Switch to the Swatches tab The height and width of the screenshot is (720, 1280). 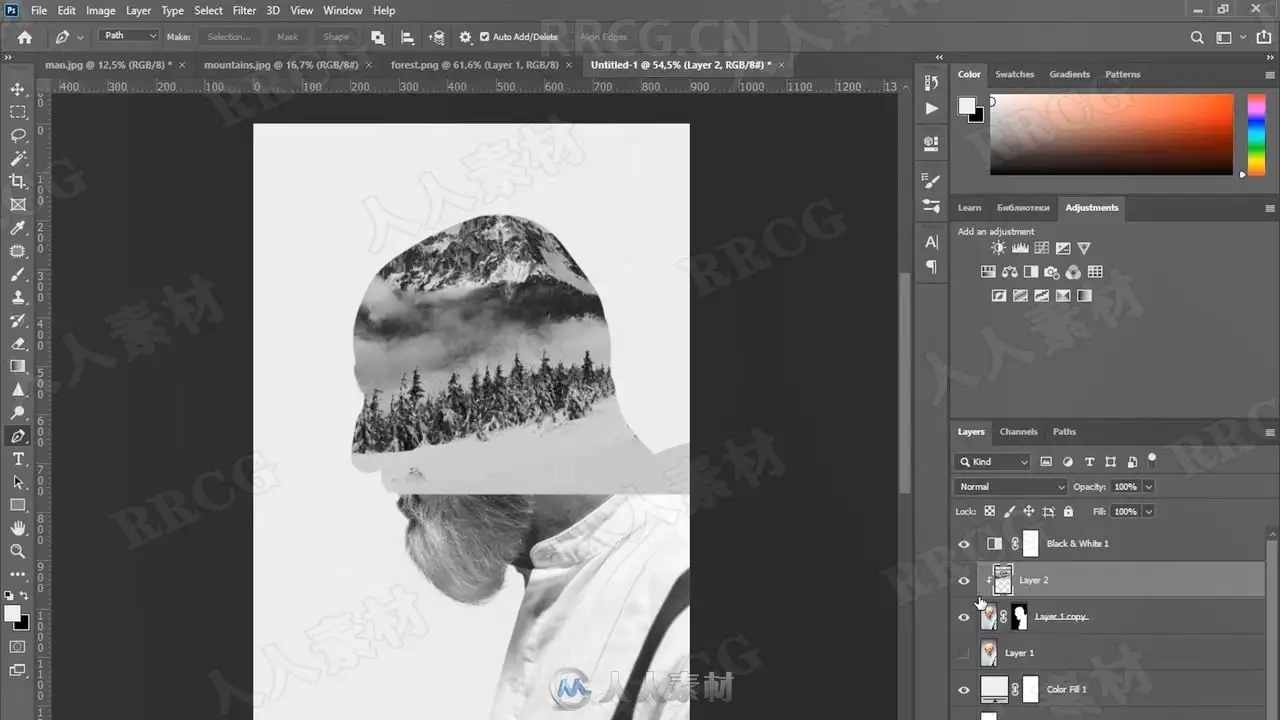pos(1014,74)
